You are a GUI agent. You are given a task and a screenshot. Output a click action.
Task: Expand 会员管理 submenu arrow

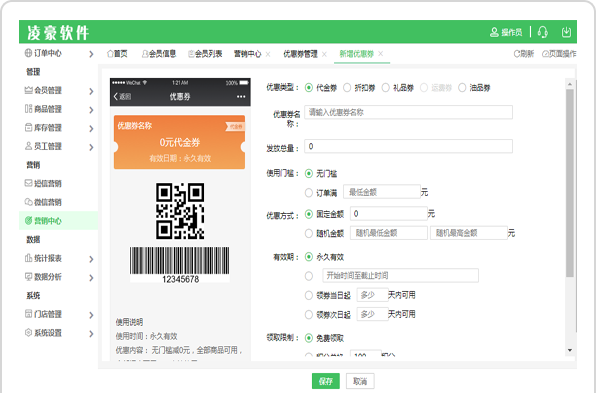pos(91,91)
